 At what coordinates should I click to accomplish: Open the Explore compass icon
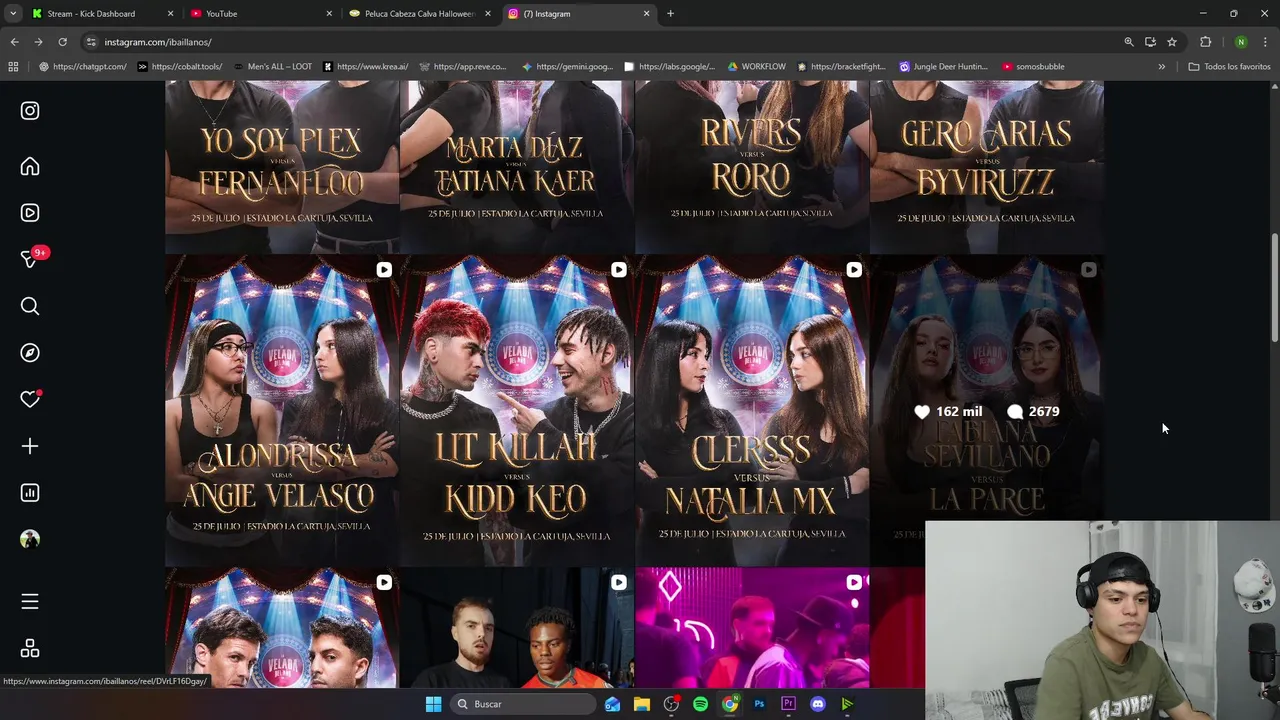[x=30, y=353]
